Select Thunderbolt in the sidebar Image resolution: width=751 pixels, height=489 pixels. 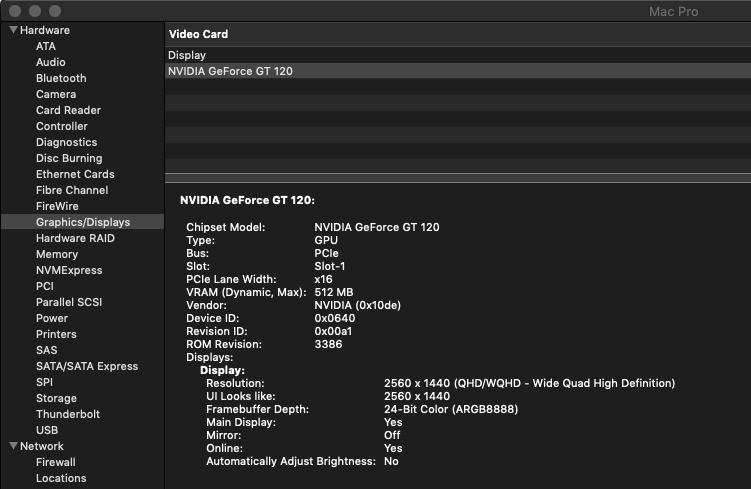coord(68,414)
